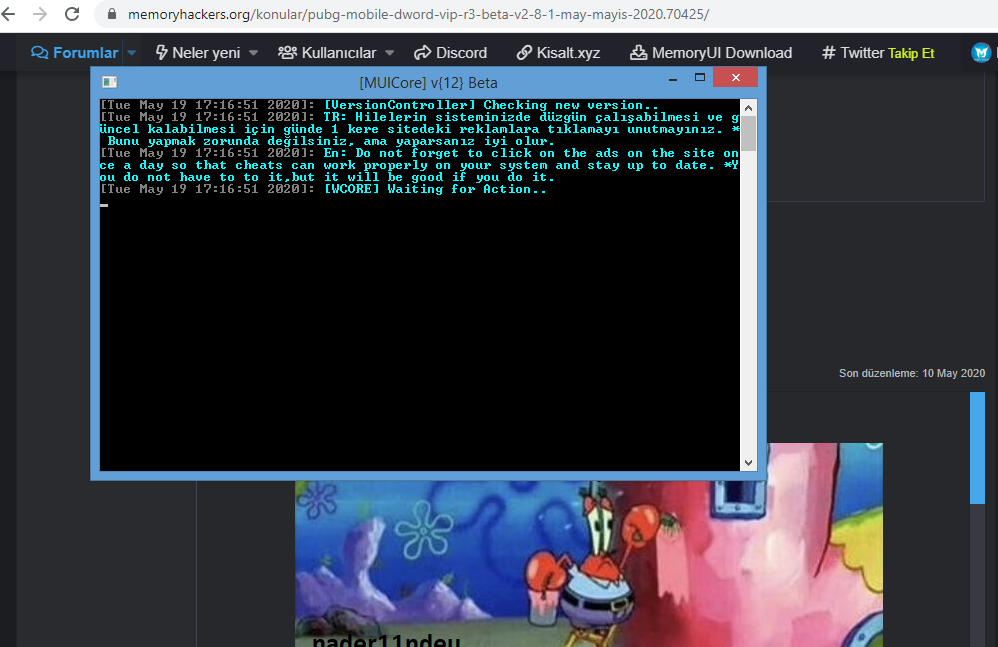
Task: Expand the Forumlar dropdown arrow
Action: pyautogui.click(x=132, y=53)
